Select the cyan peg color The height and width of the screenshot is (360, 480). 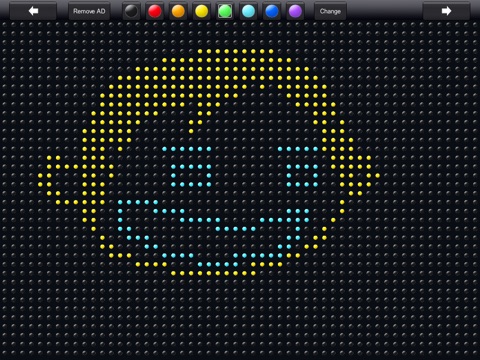(x=248, y=11)
